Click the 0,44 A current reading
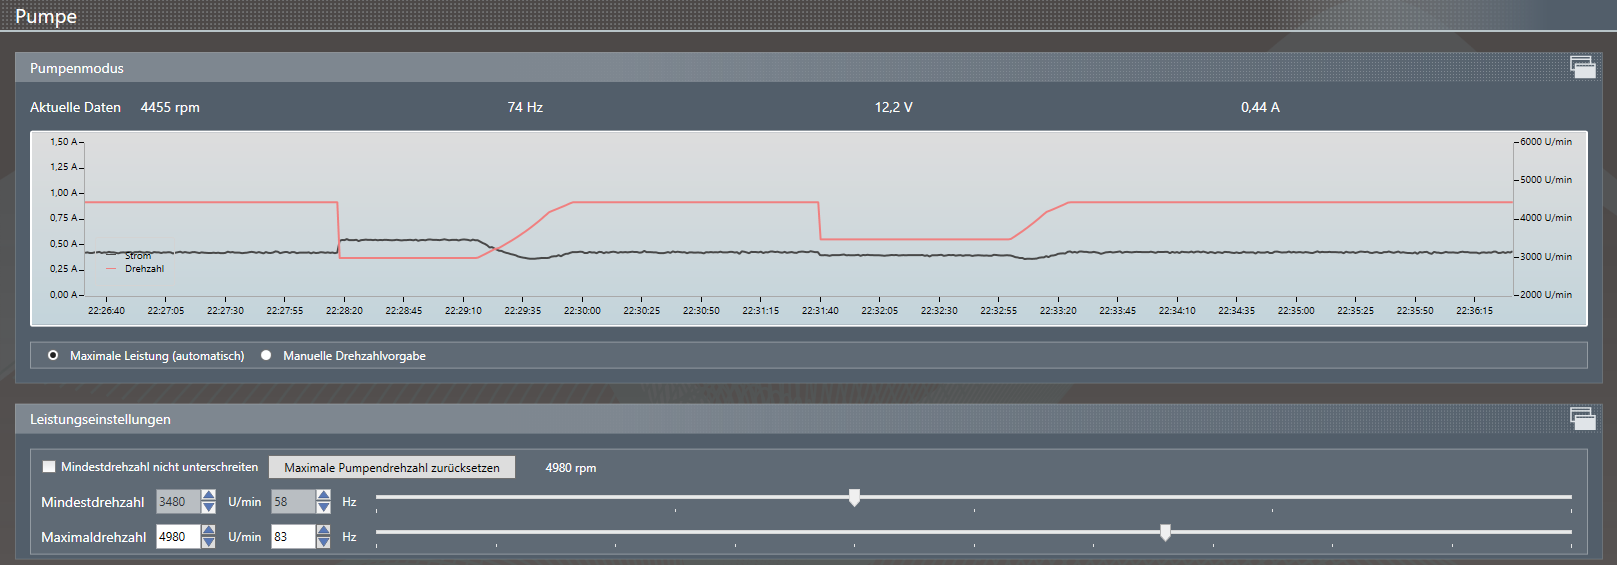 tap(1260, 107)
